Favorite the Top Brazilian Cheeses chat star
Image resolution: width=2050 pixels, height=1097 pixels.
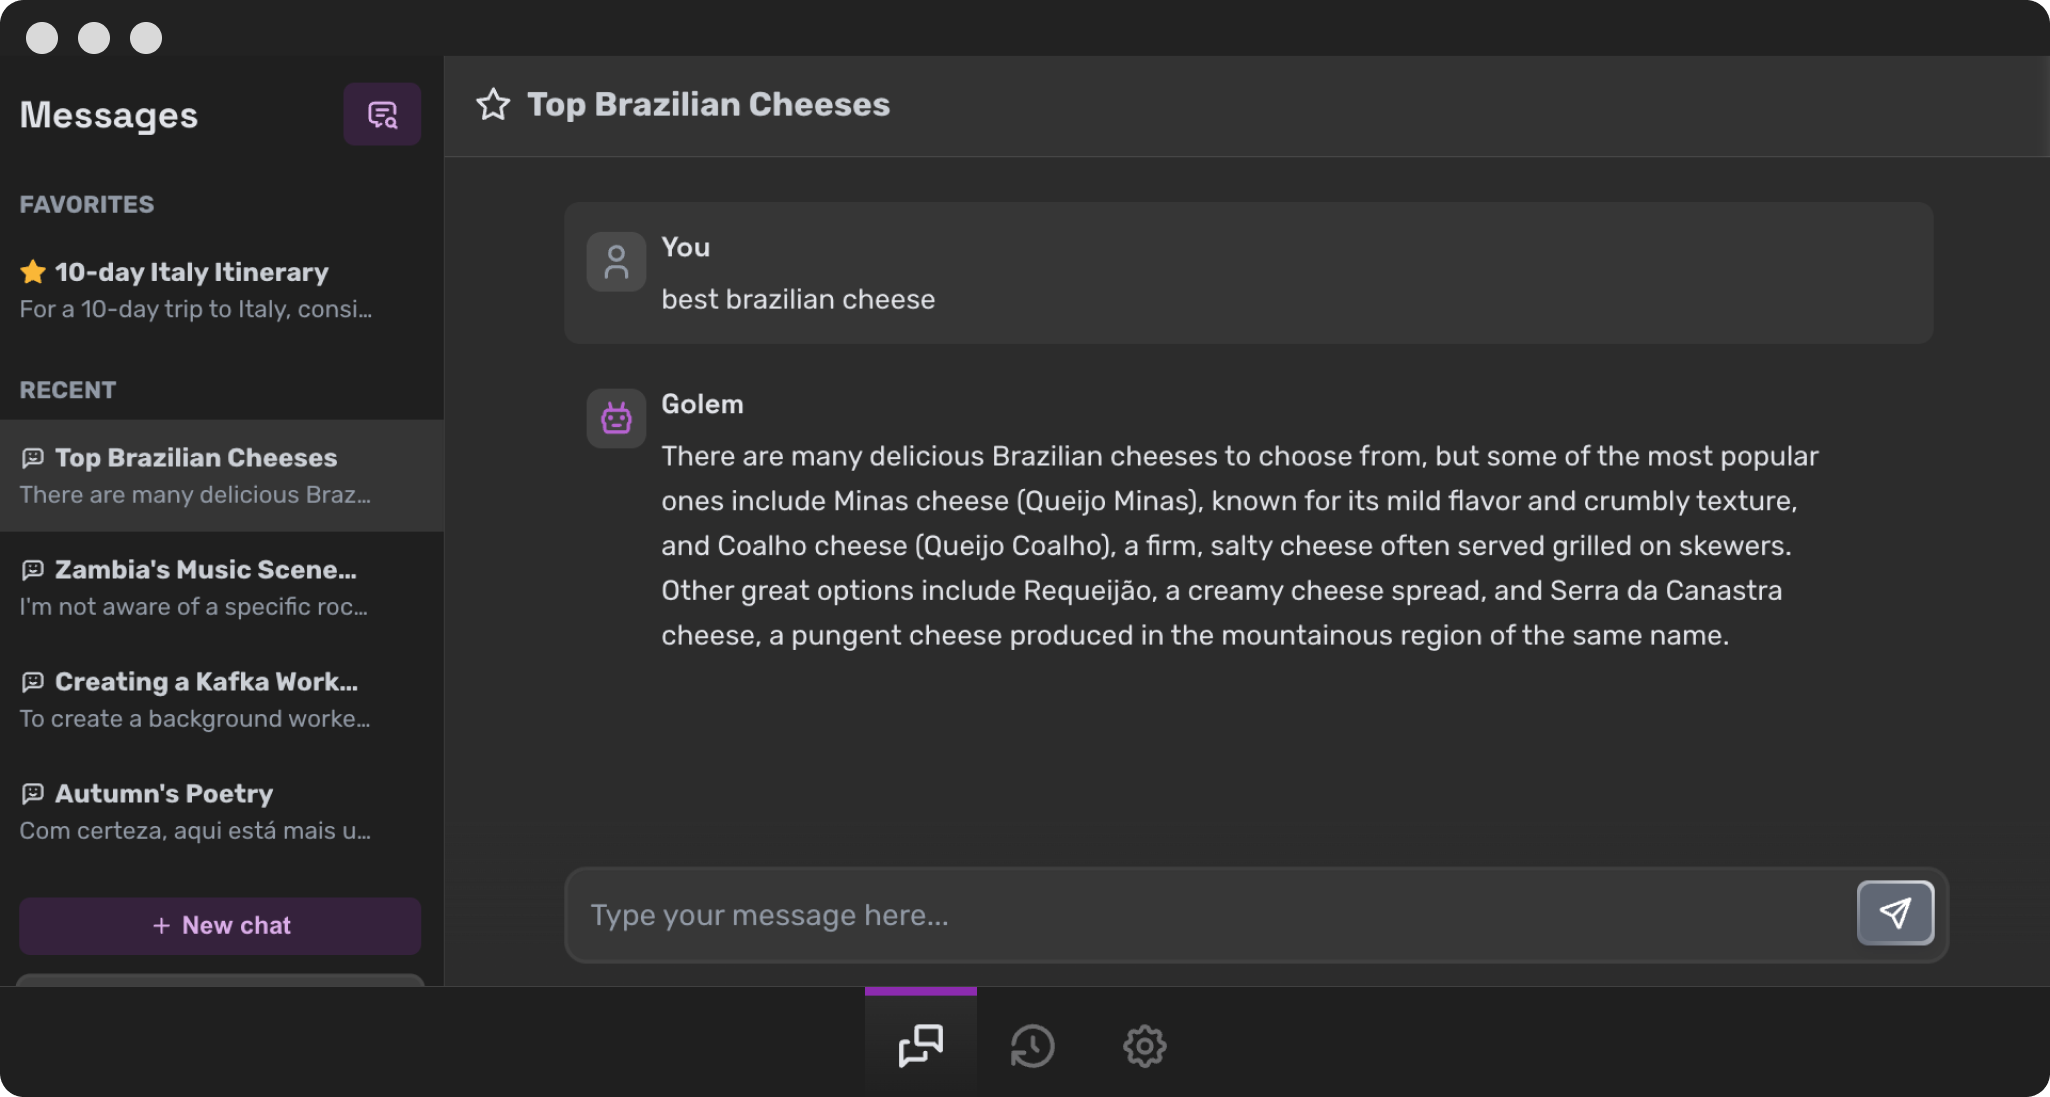pos(493,105)
